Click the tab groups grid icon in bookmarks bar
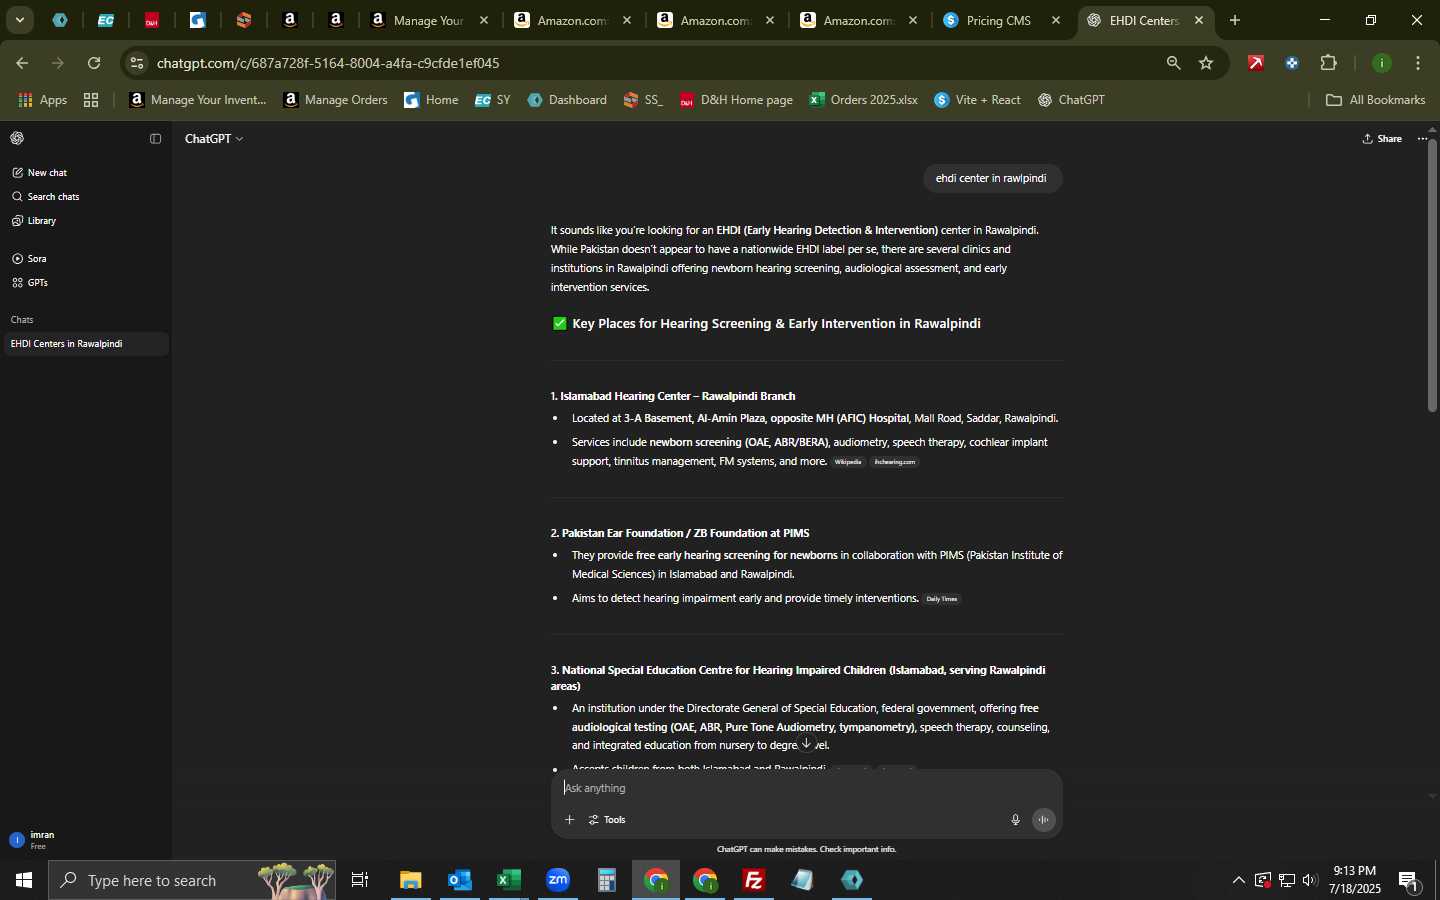Viewport: 1440px width, 900px height. (92, 100)
